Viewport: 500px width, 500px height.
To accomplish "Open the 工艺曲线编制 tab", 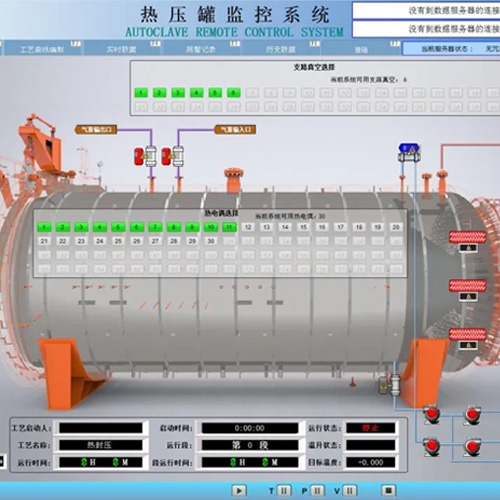I will (42, 49).
